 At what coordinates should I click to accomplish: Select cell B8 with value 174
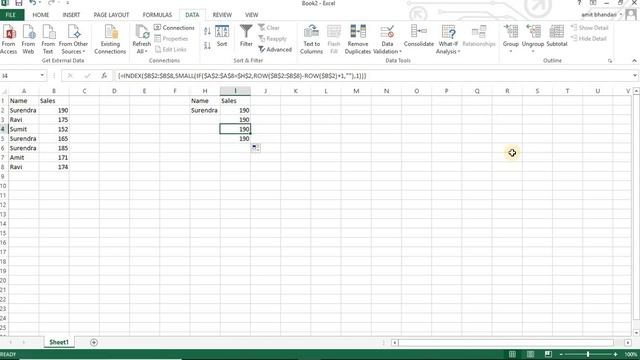54,167
